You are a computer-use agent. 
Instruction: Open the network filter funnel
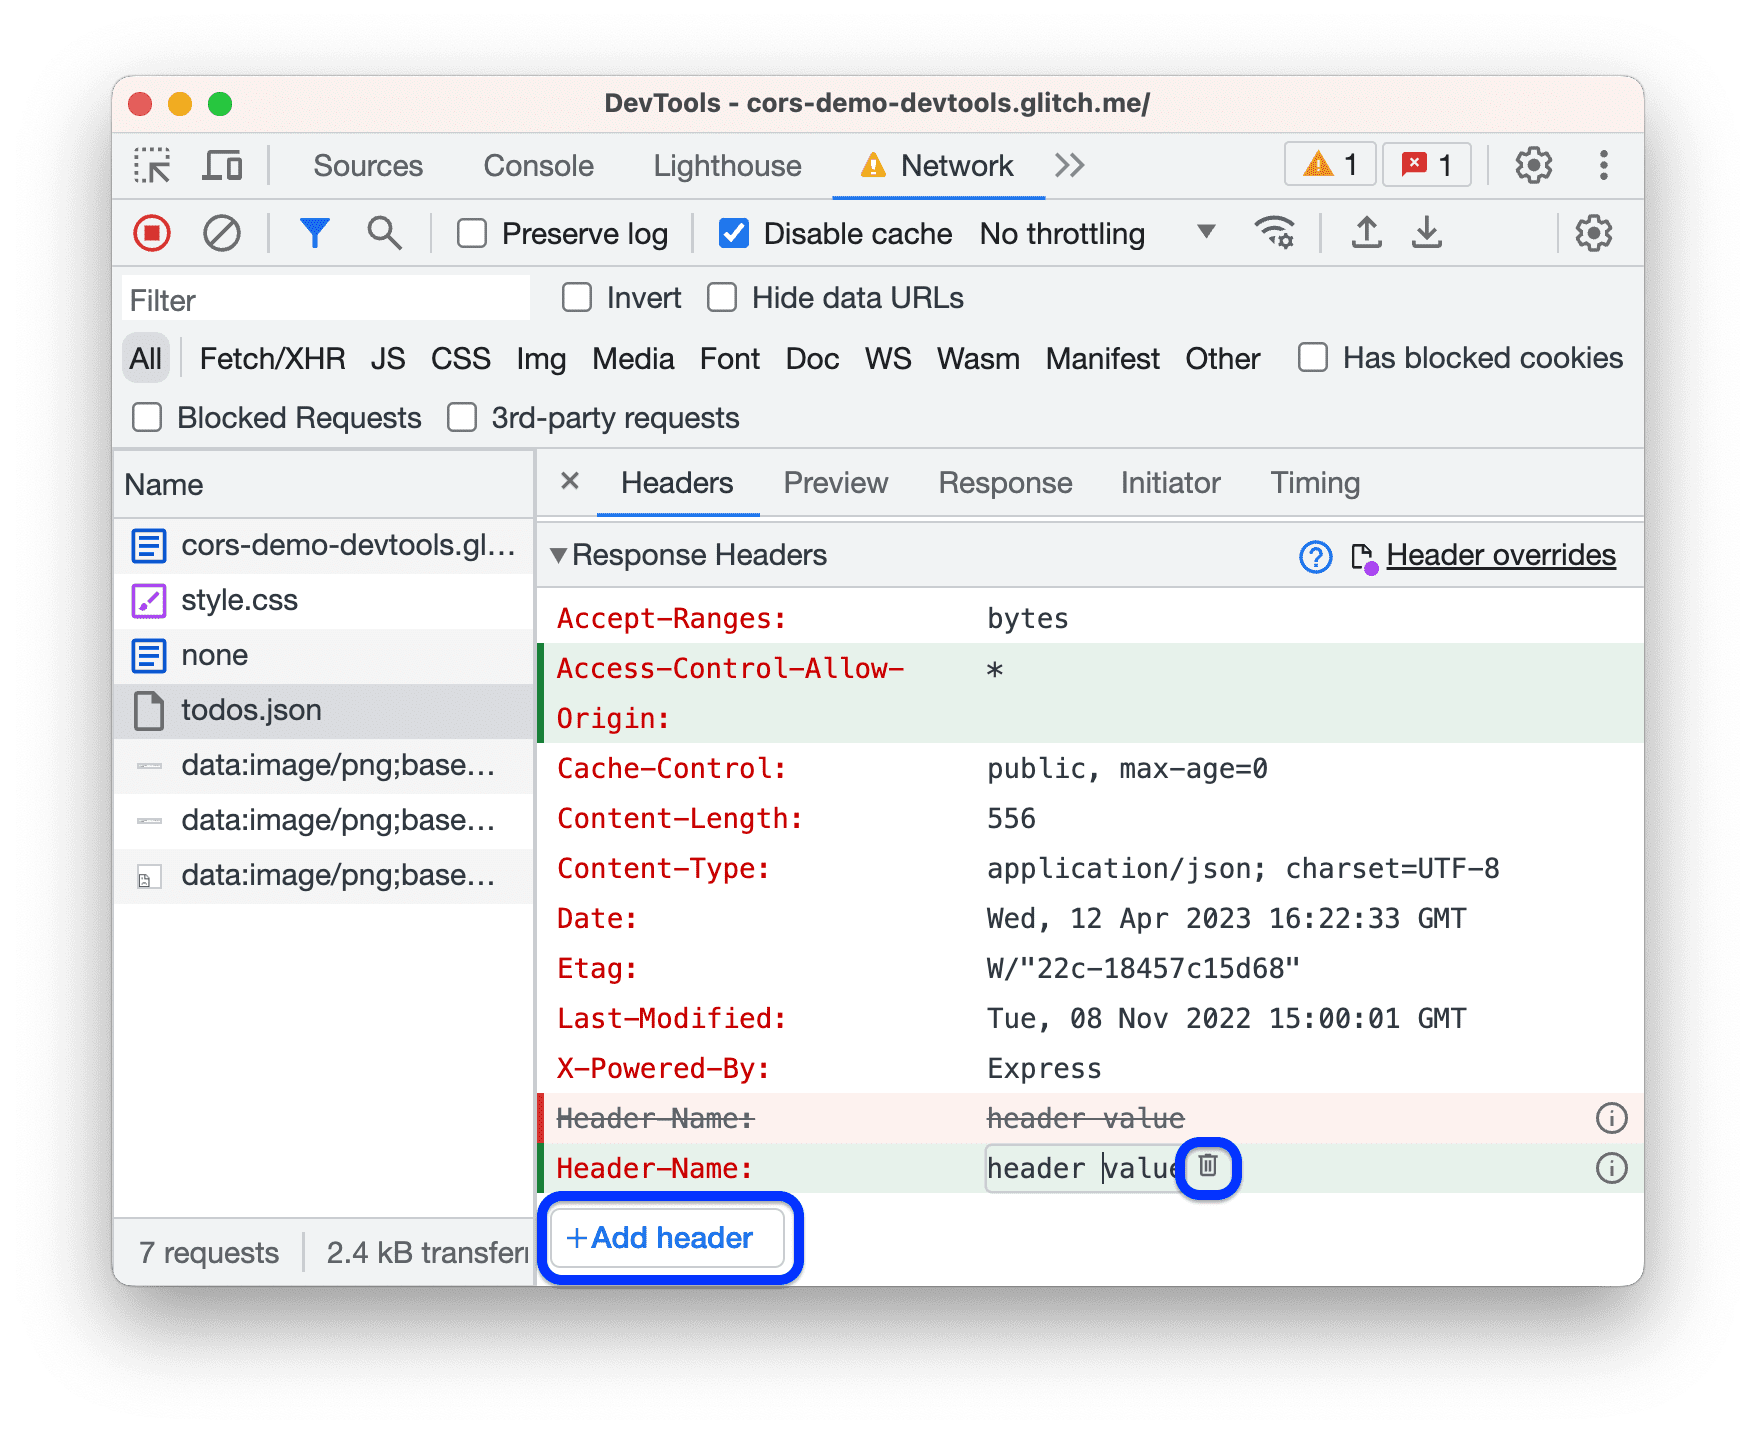[315, 233]
